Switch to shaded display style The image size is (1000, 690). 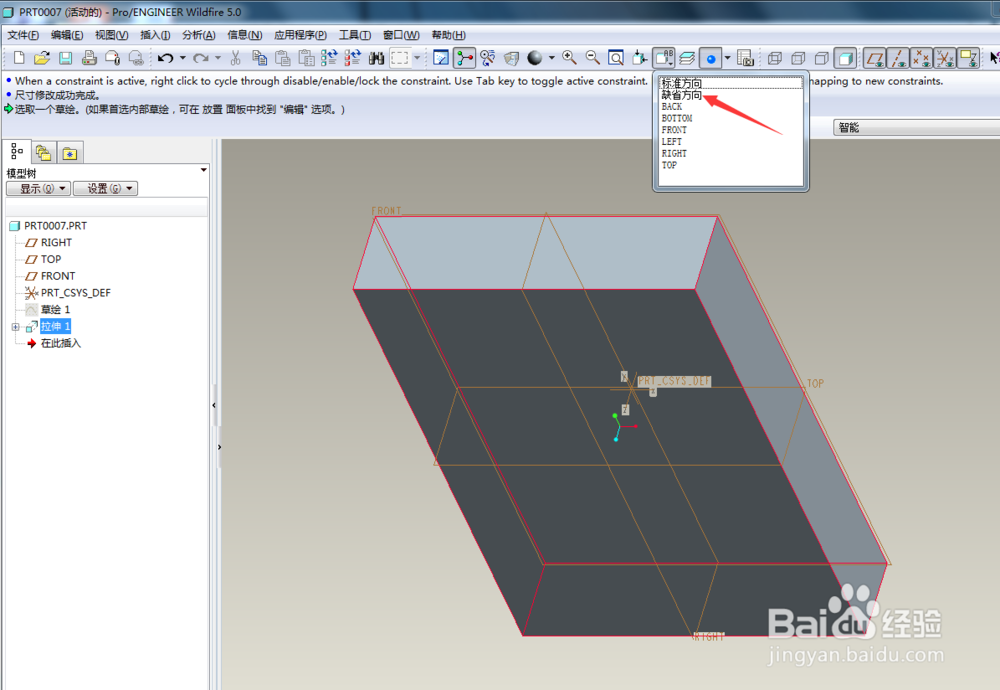pyautogui.click(x=845, y=59)
